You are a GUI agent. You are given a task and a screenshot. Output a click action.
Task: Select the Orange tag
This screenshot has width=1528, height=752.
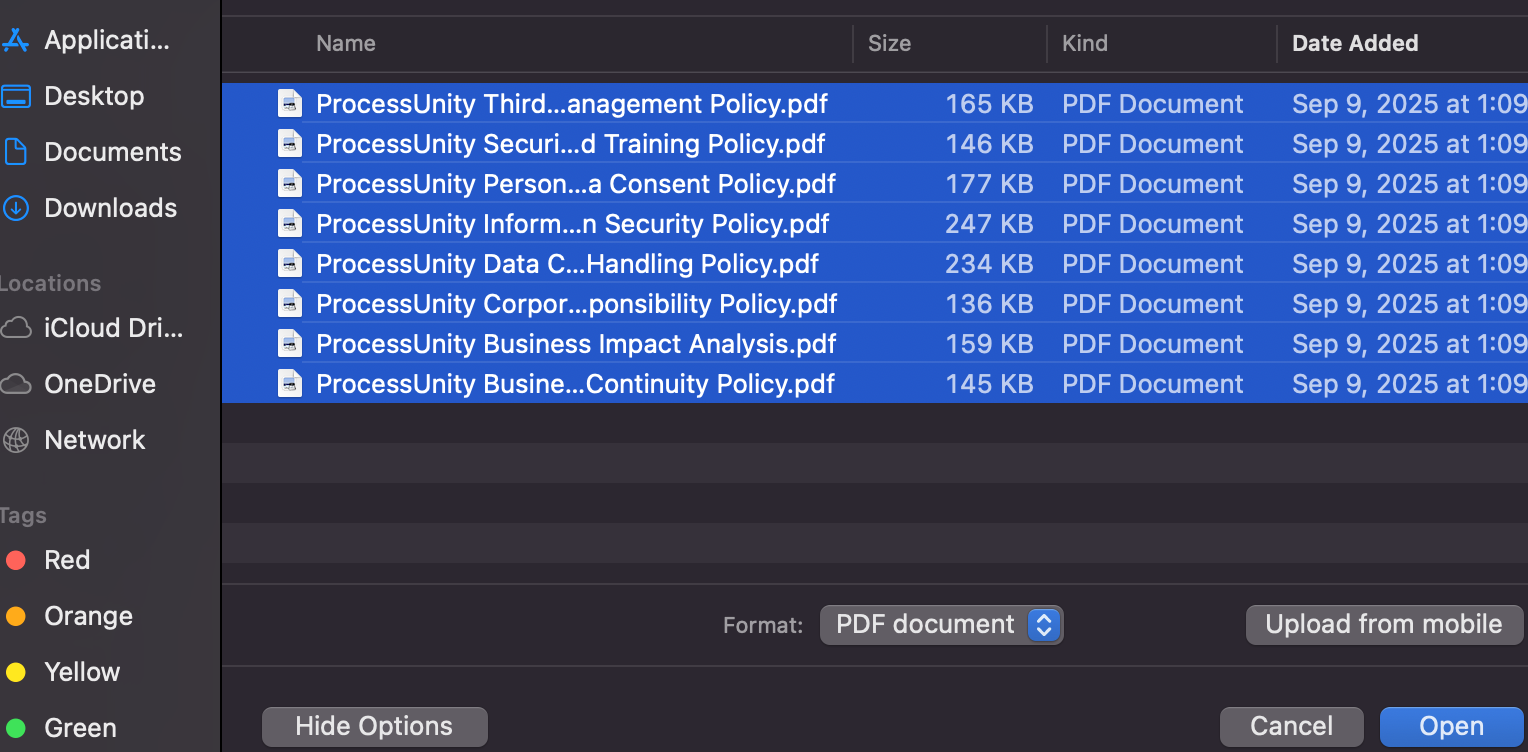pyautogui.click(x=69, y=616)
